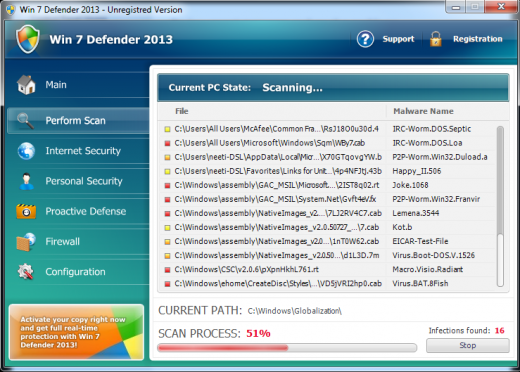
Task: Click the shield logo in header
Action: [x=28, y=39]
